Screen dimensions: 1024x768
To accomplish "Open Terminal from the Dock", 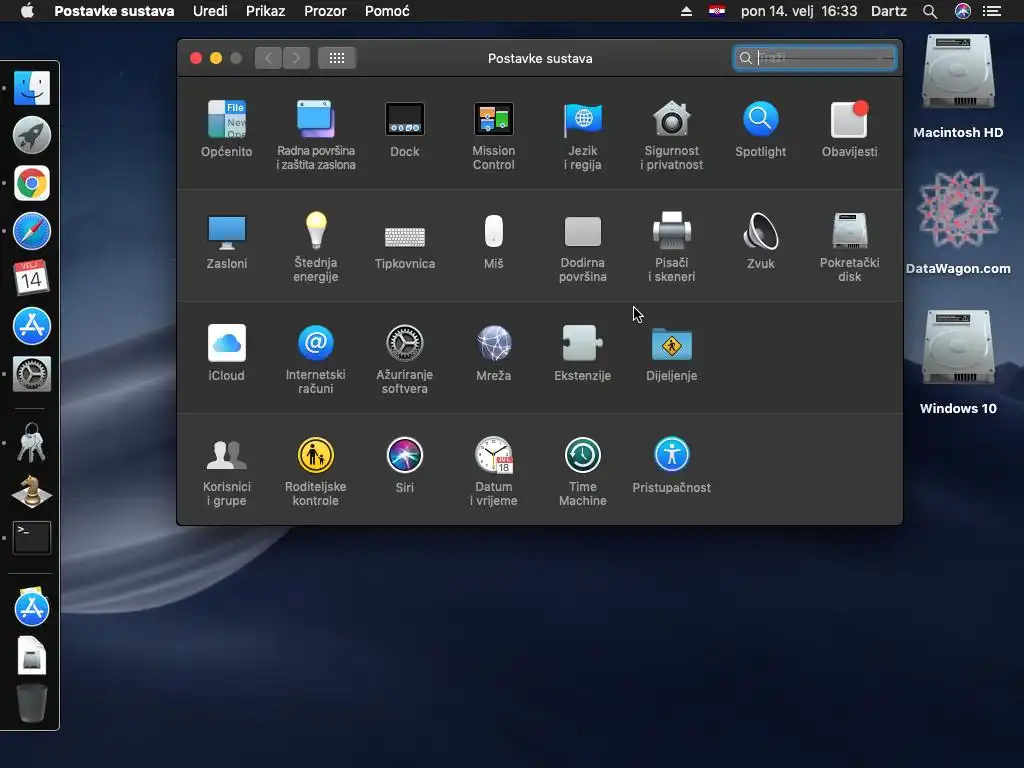I will click(x=31, y=537).
